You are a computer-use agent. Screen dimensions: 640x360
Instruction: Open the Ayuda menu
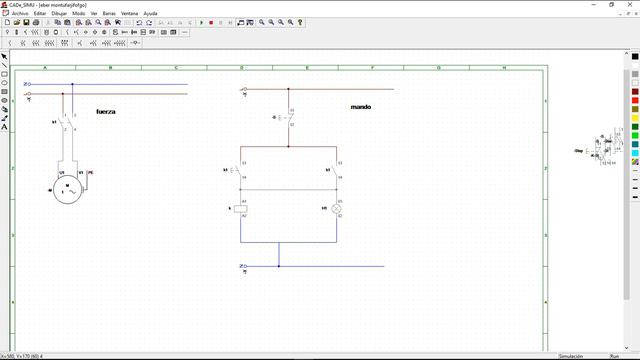click(x=150, y=13)
